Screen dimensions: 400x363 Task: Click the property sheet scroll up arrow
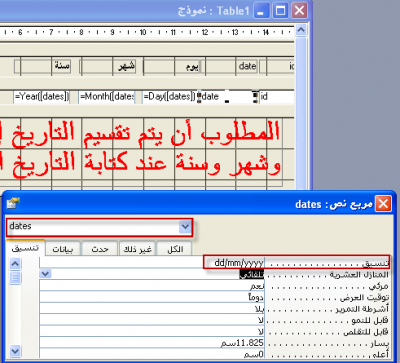coord(15,264)
